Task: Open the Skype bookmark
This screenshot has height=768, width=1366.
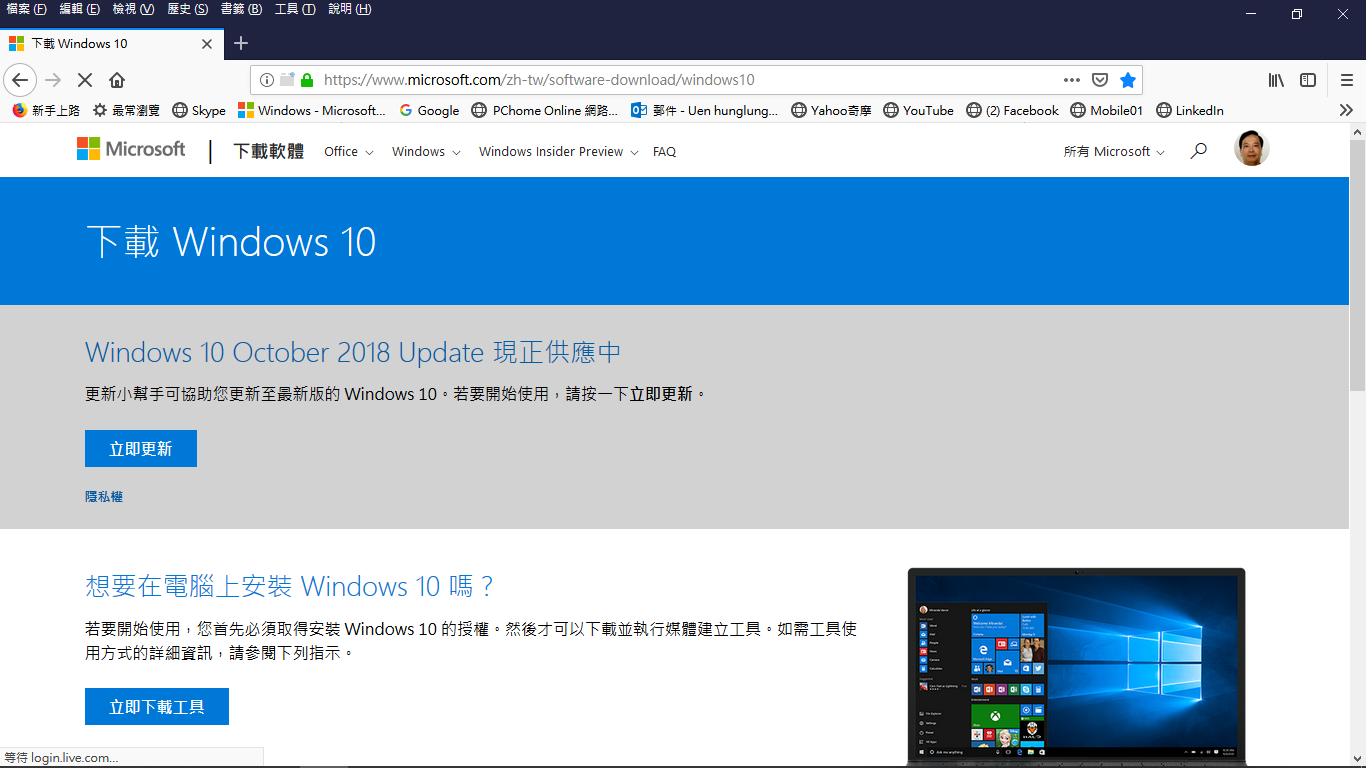Action: [199, 110]
